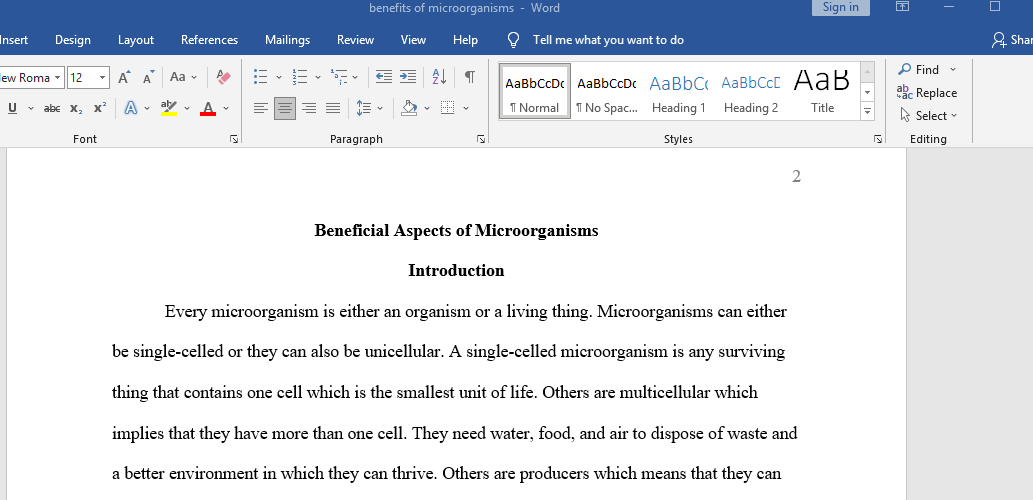Open the Select menu
The image size is (1033, 500).
click(928, 116)
